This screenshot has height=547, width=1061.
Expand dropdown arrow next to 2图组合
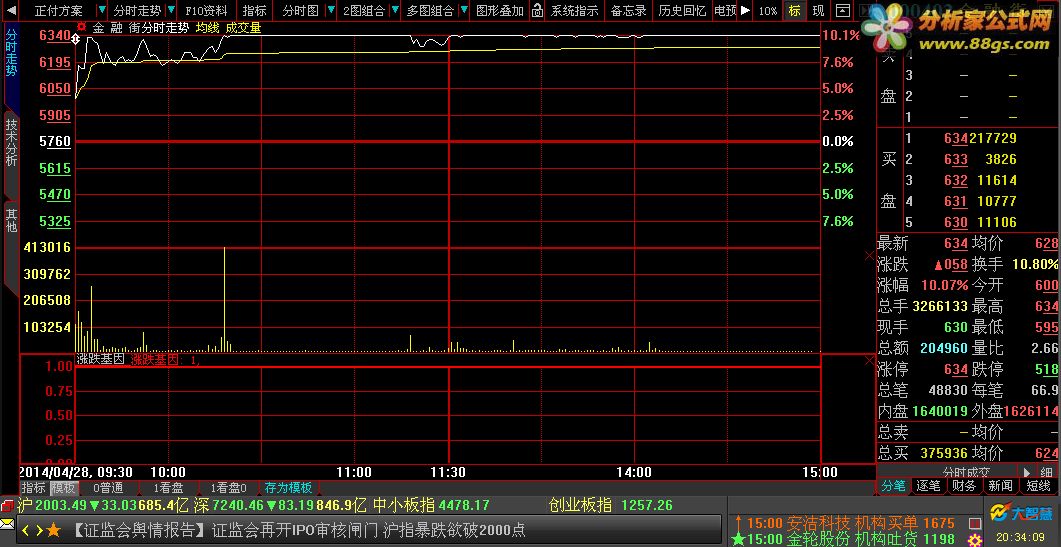tap(394, 10)
